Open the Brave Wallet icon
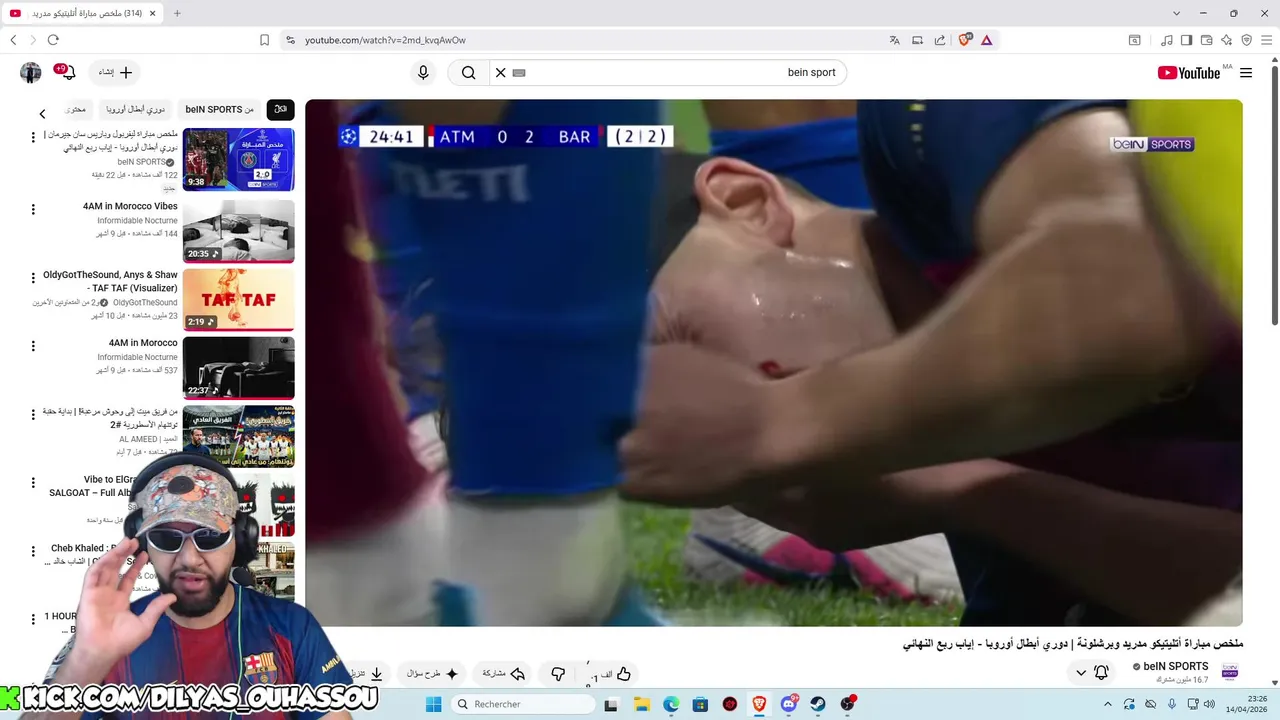Image resolution: width=1280 pixels, height=720 pixels. [x=1206, y=40]
